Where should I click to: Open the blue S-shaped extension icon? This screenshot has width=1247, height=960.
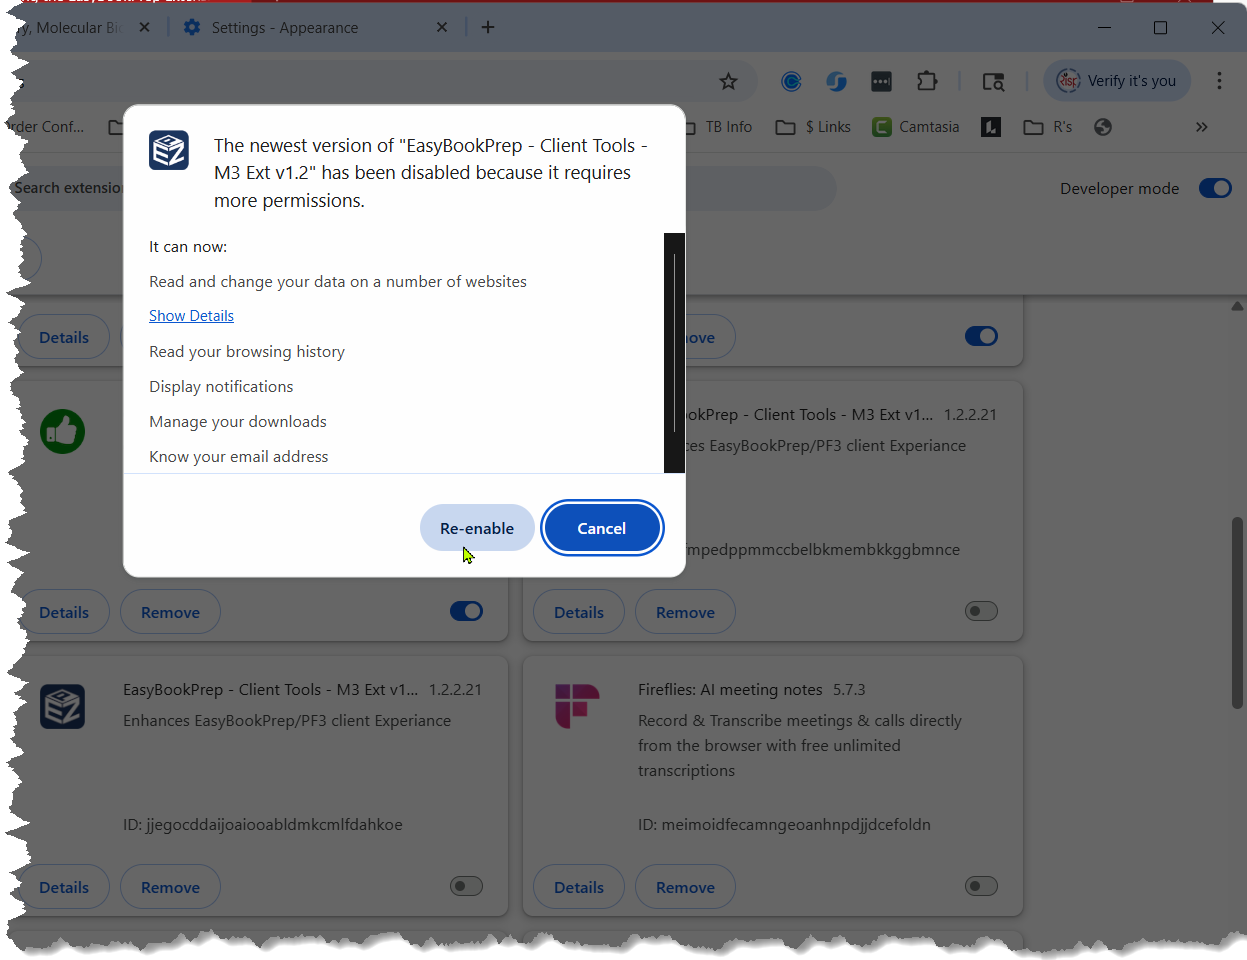(836, 81)
